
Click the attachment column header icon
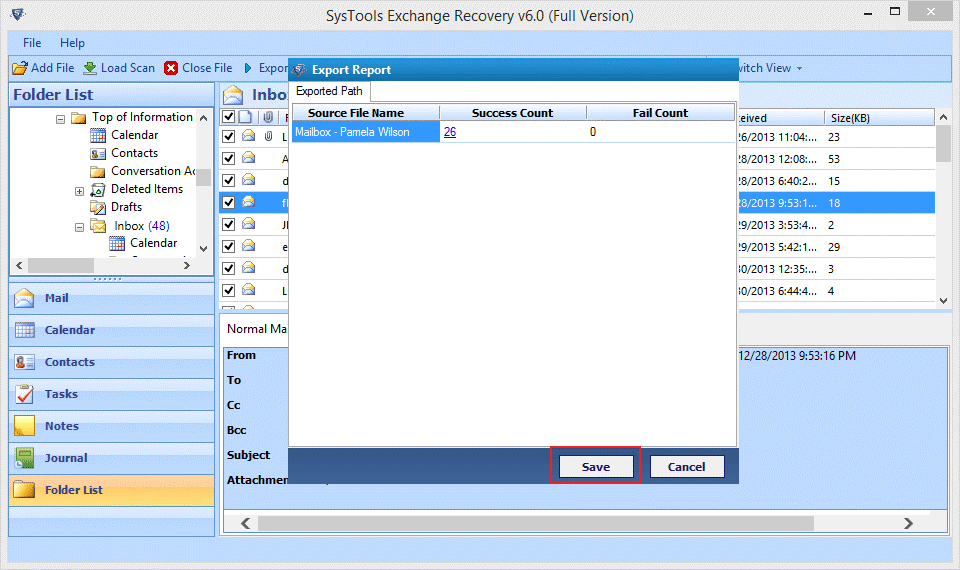268,117
